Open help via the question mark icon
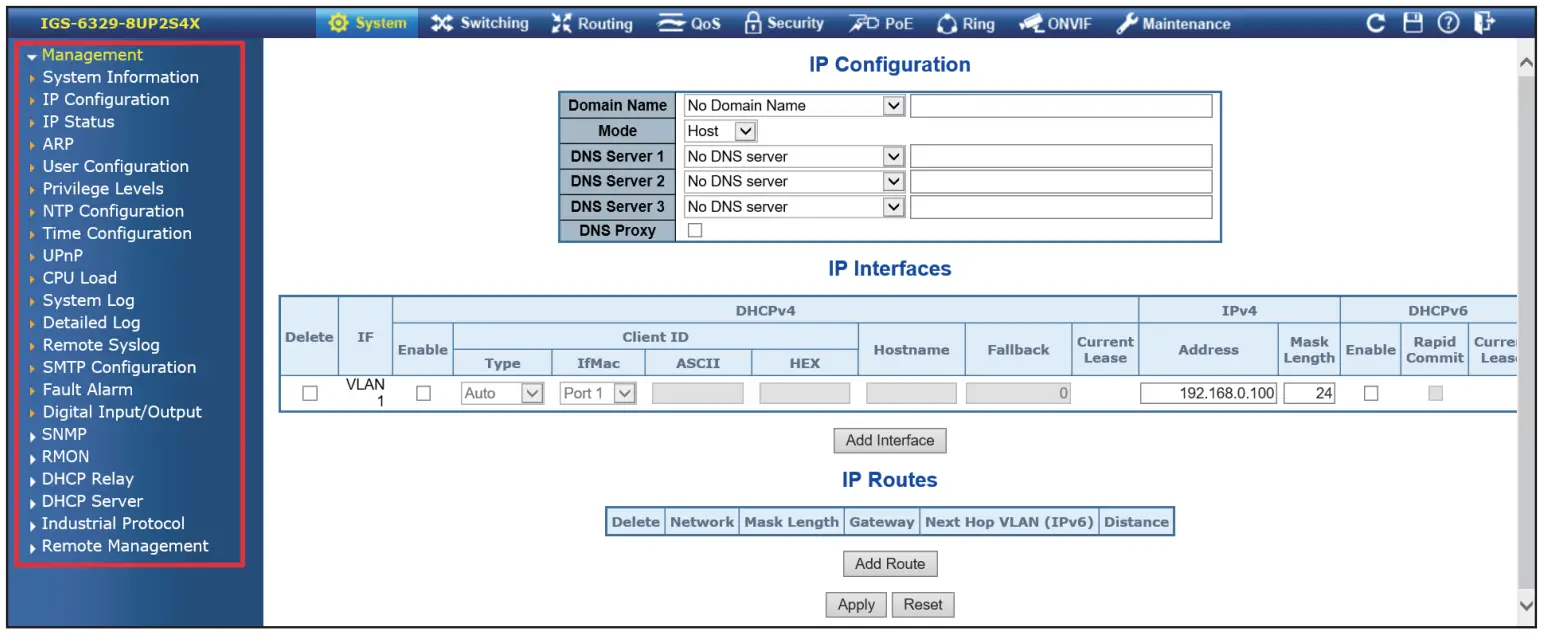This screenshot has height=634, width=1541. click(x=1448, y=23)
